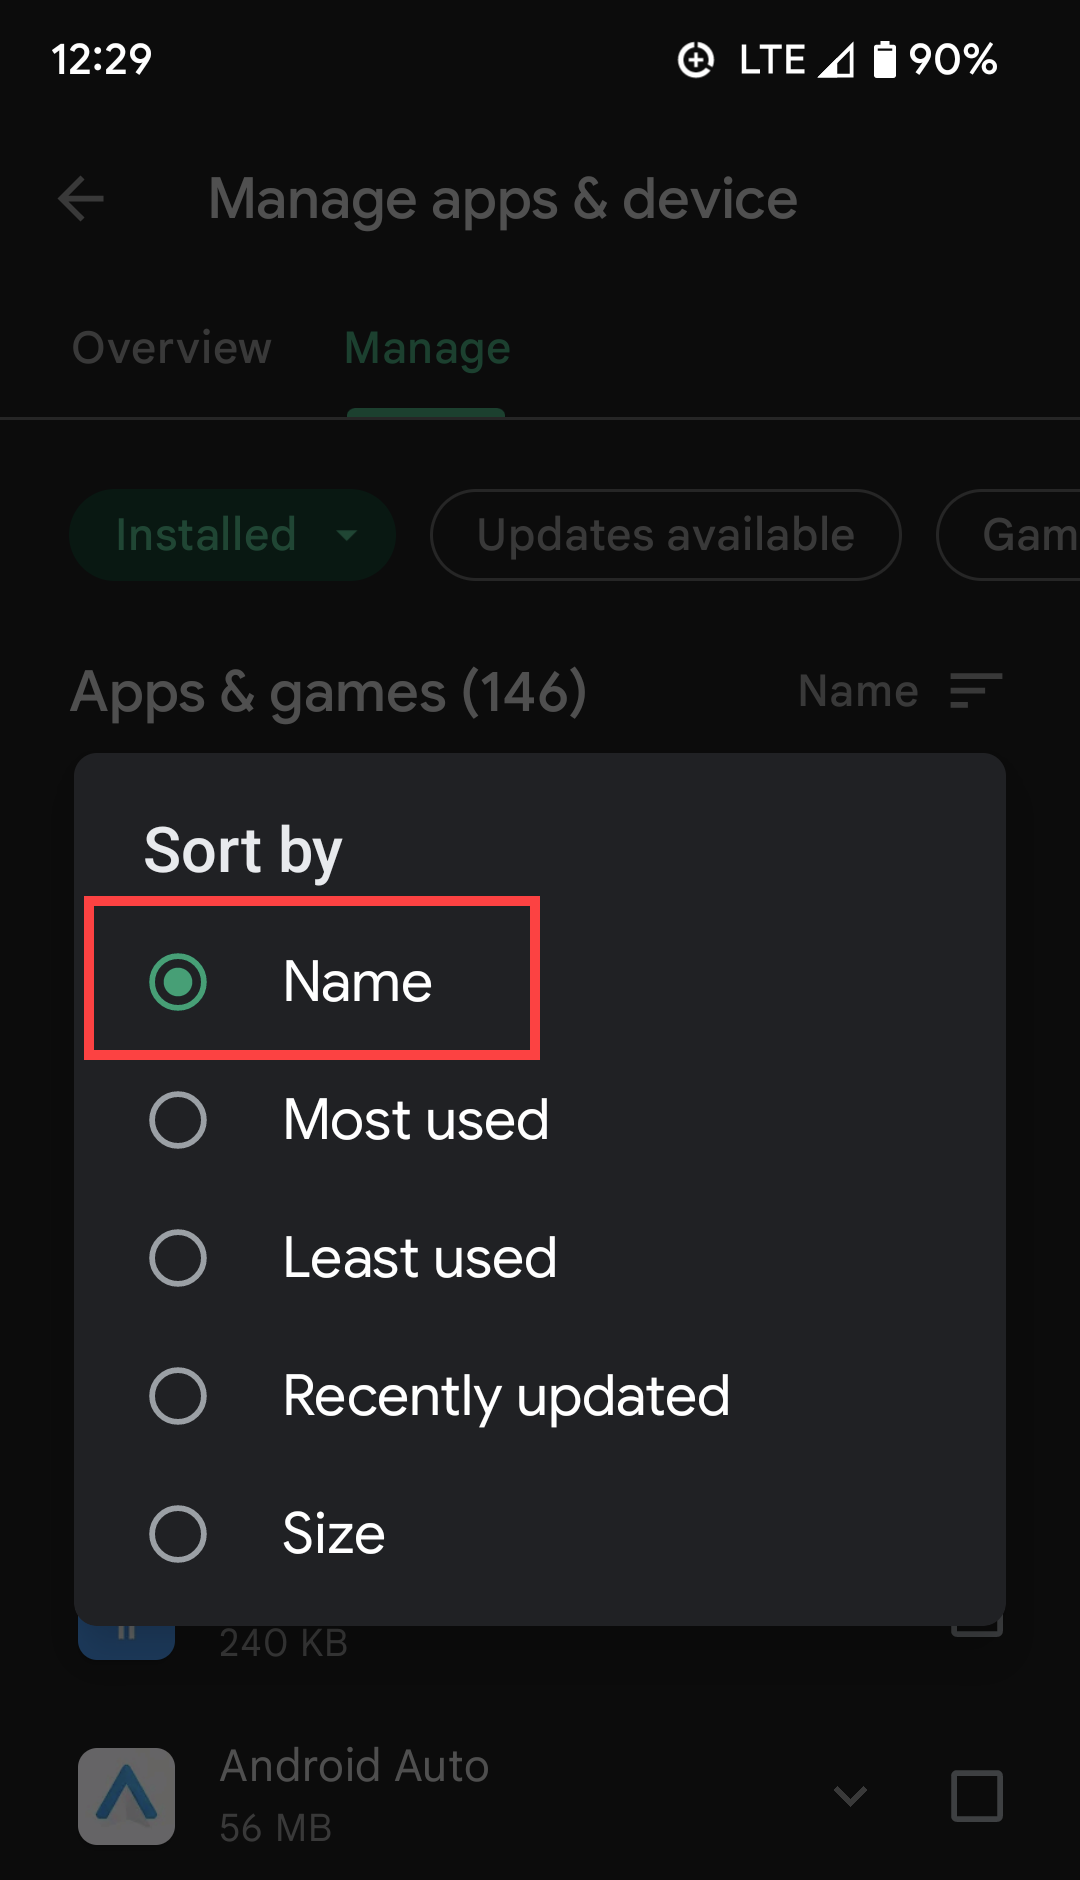Tap the Apps & games (146) heading
The height and width of the screenshot is (1880, 1080).
tap(328, 692)
